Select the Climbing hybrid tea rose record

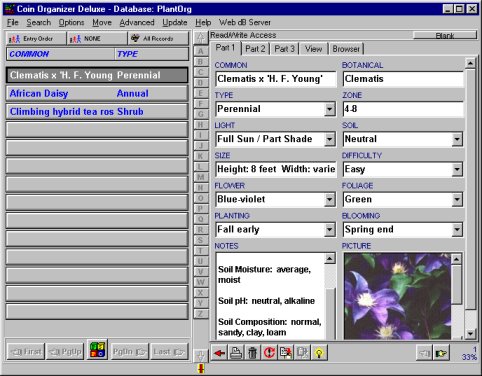[x=97, y=112]
